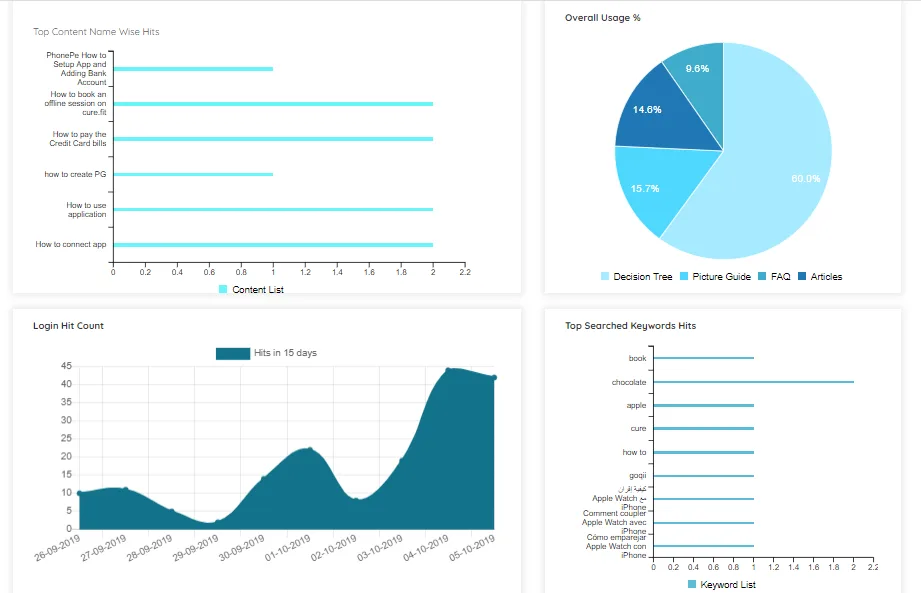921x593 pixels.
Task: Click the chocolate keyword label
Action: coord(628,382)
